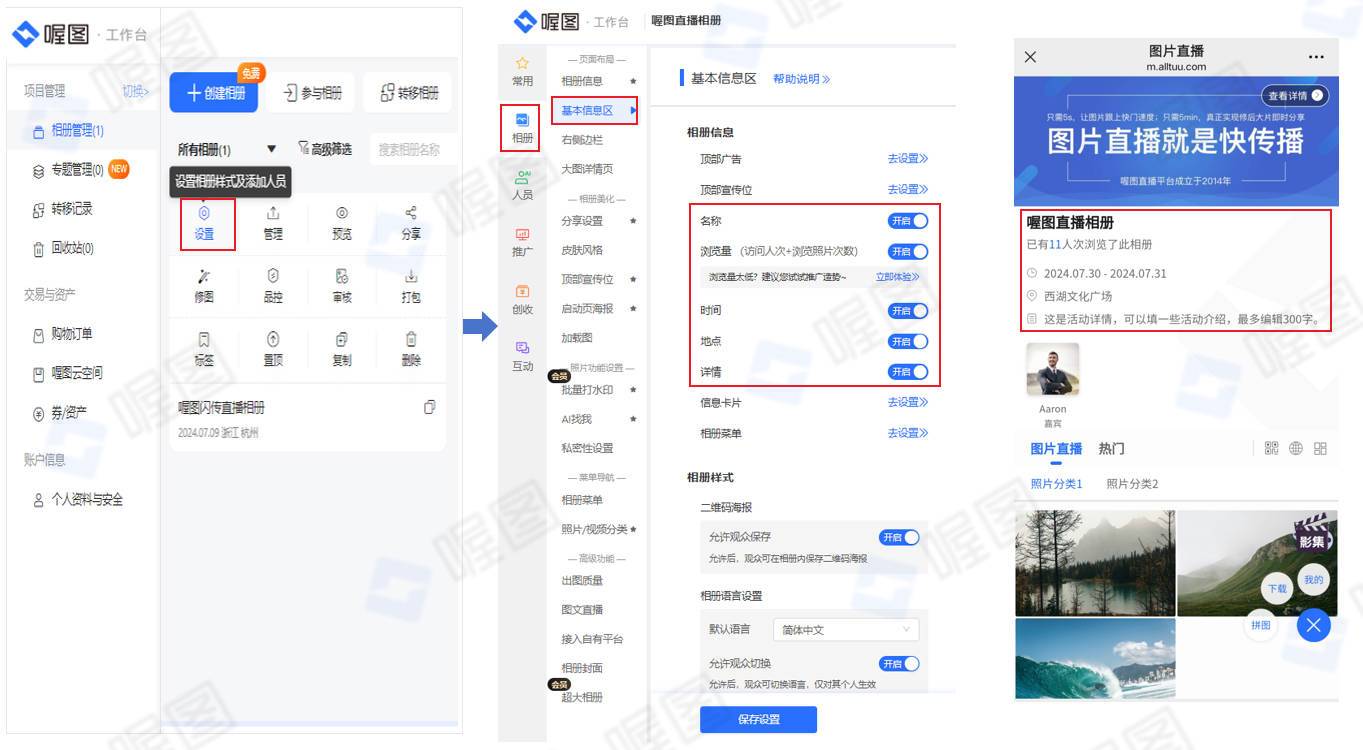Screen dimensions: 1363x750
Task: Click the Aaron guest avatar
Action: click(x=1052, y=370)
